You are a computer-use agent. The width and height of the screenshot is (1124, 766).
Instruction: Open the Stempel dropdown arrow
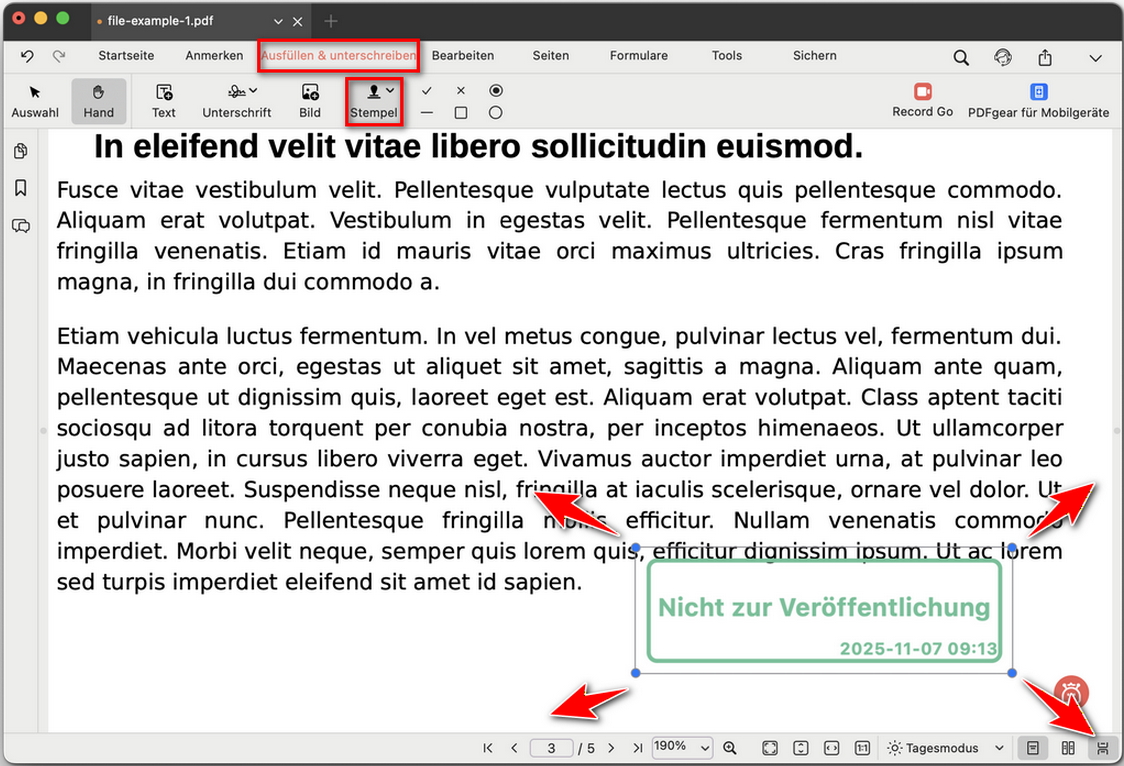coord(389,89)
